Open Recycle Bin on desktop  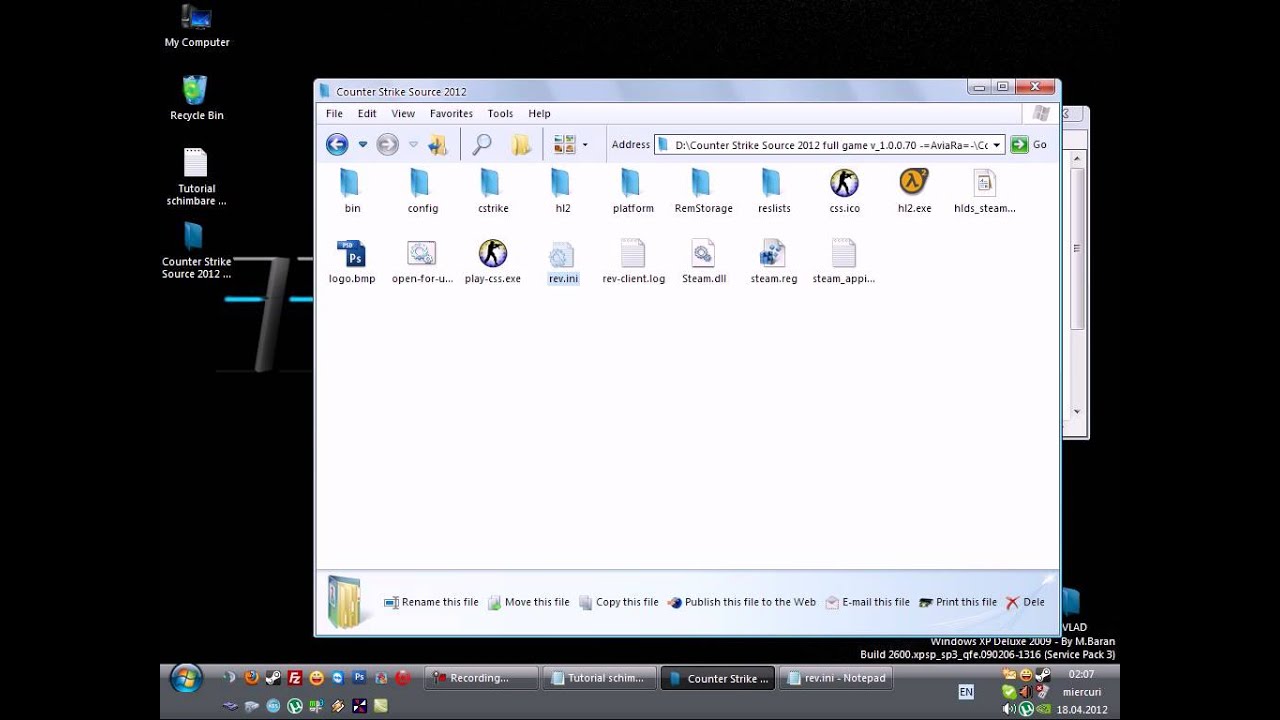click(196, 98)
